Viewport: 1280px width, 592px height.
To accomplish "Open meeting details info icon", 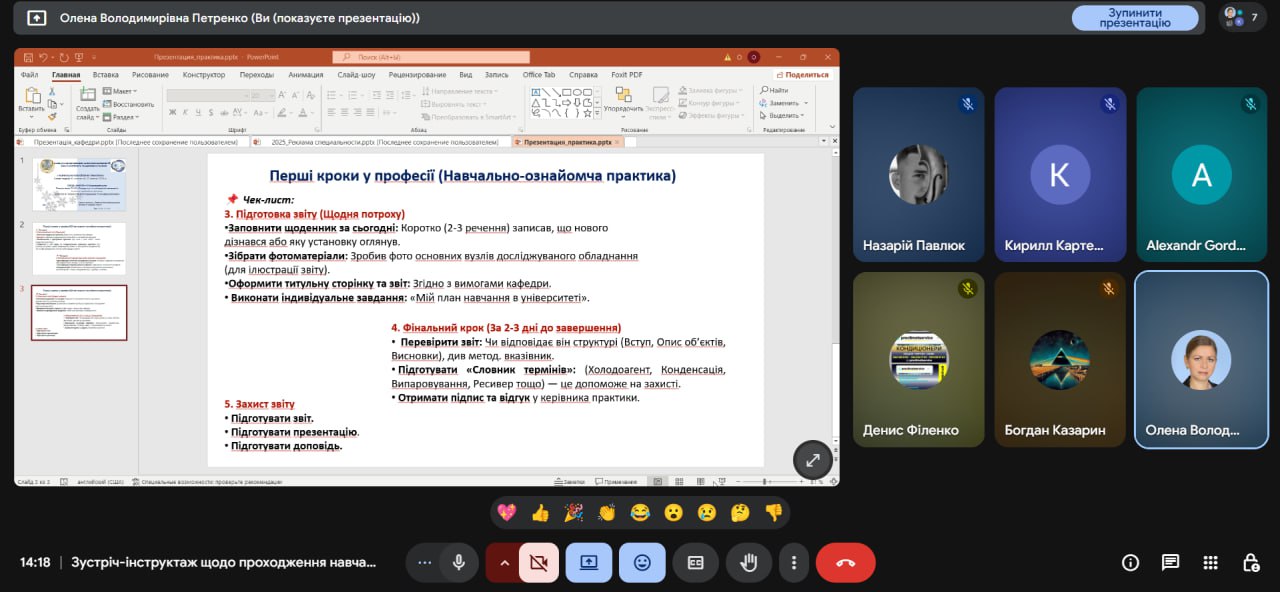I will click(x=1131, y=562).
